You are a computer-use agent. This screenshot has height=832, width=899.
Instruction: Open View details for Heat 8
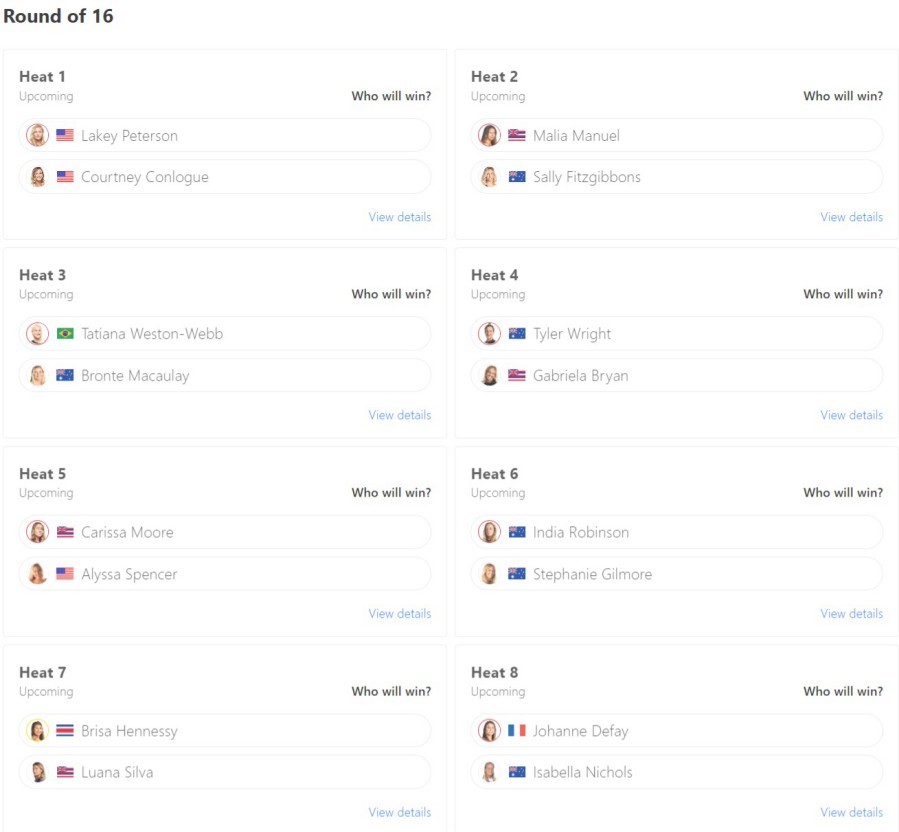coord(851,812)
